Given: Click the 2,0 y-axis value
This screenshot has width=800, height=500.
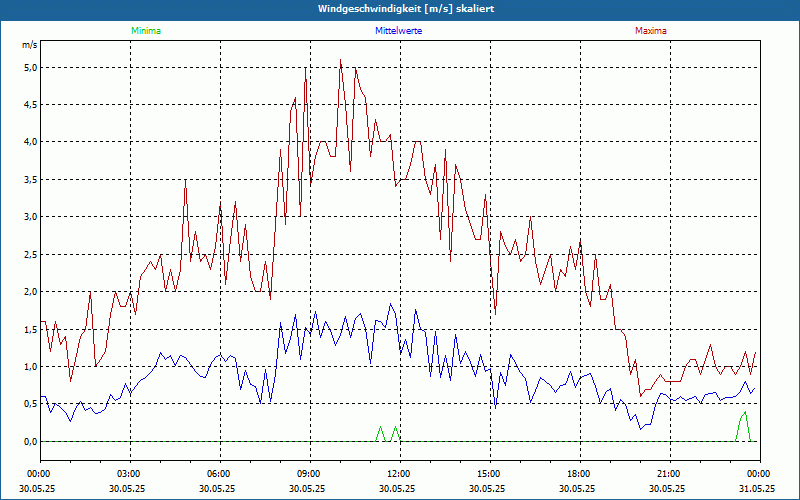Looking at the screenshot, I should [x=31, y=292].
